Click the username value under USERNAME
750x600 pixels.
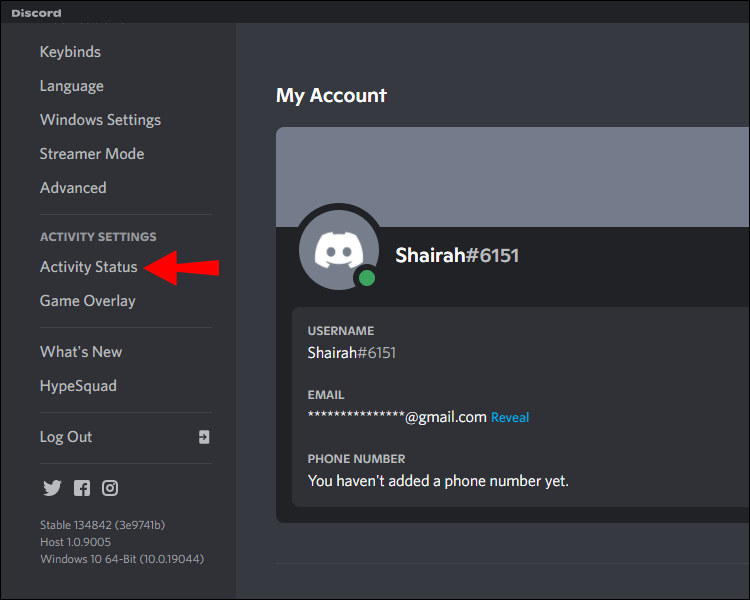[x=352, y=353]
